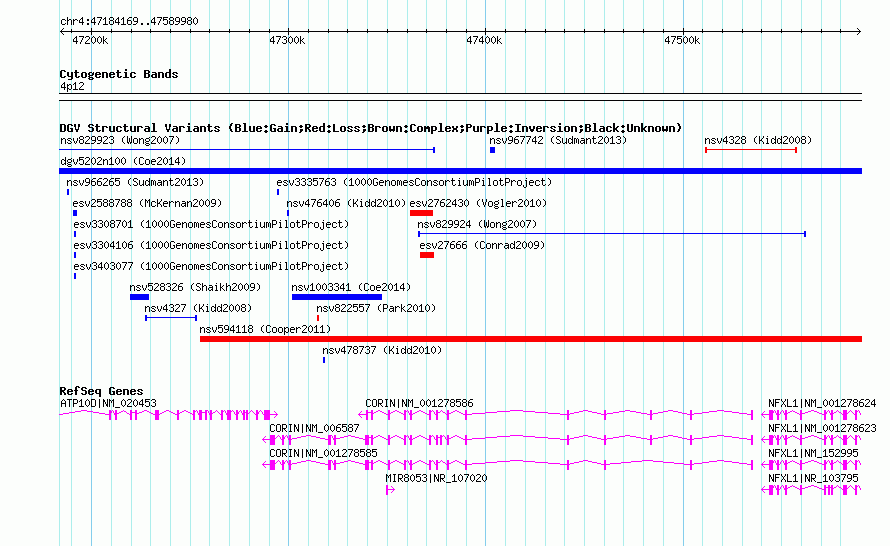Open the NFXL1|NM_152995 transcript label
The height and width of the screenshot is (546, 890).
point(813,453)
